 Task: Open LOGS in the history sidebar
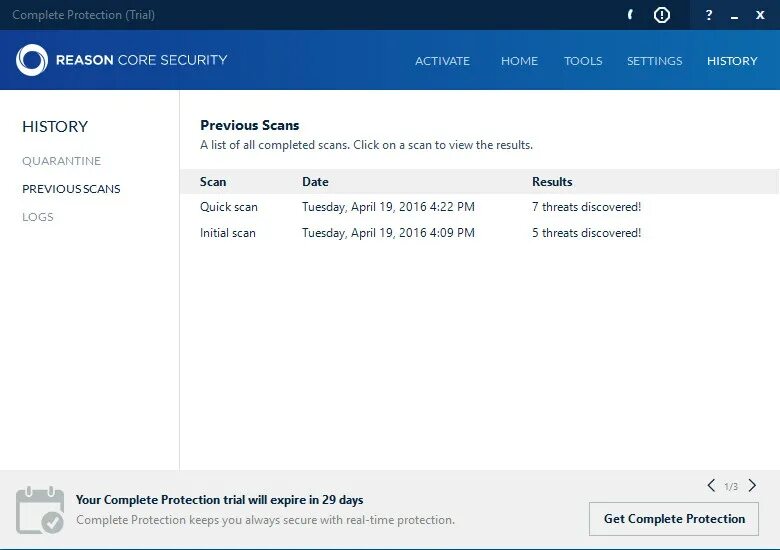(x=38, y=217)
